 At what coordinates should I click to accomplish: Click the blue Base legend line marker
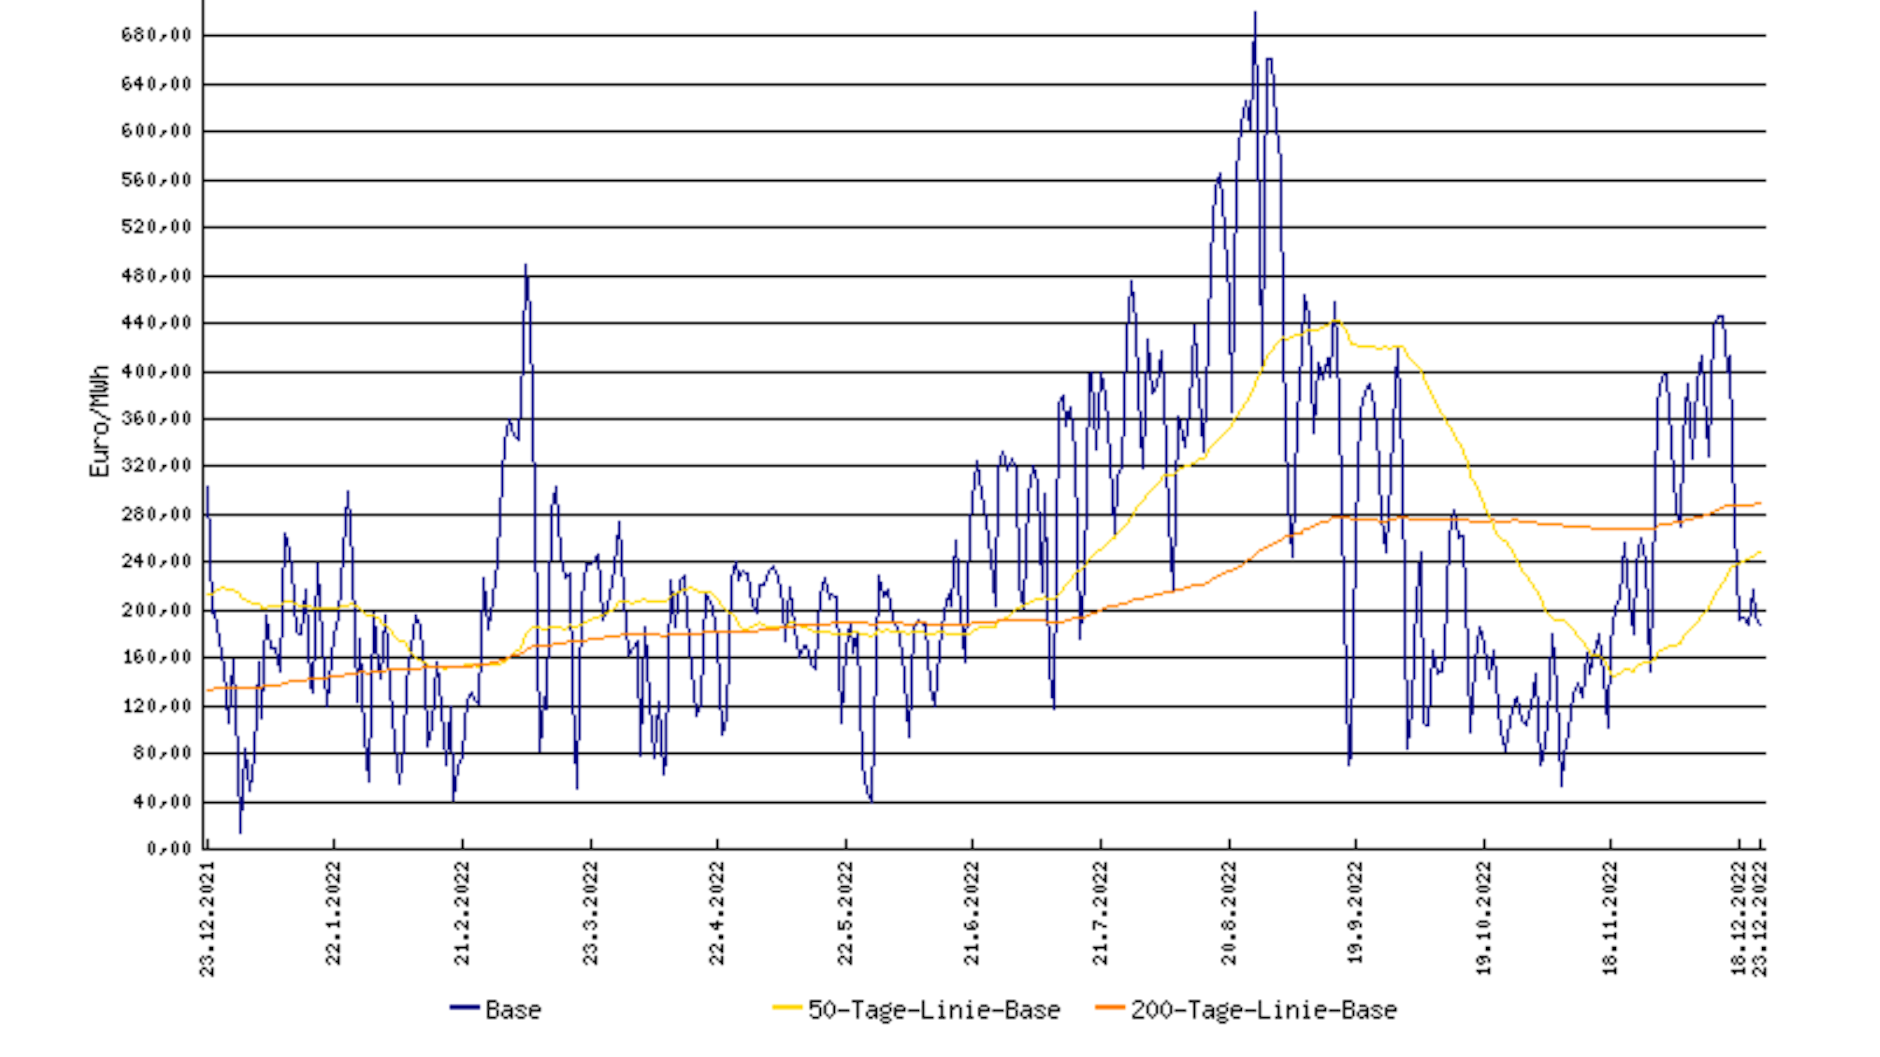point(465,1008)
